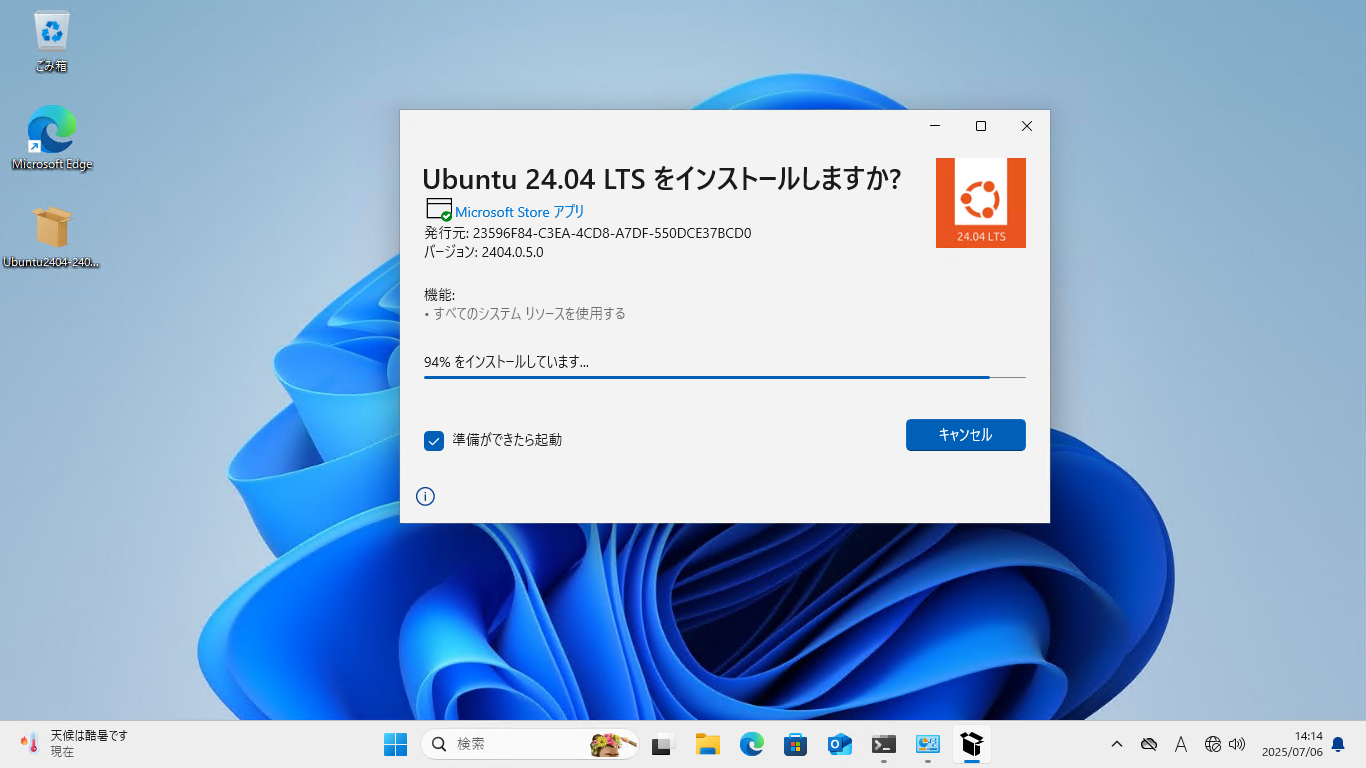Click the Ubuntu 24.04 LTS install heading
Viewport: 1366px width, 768px height.
pos(661,179)
